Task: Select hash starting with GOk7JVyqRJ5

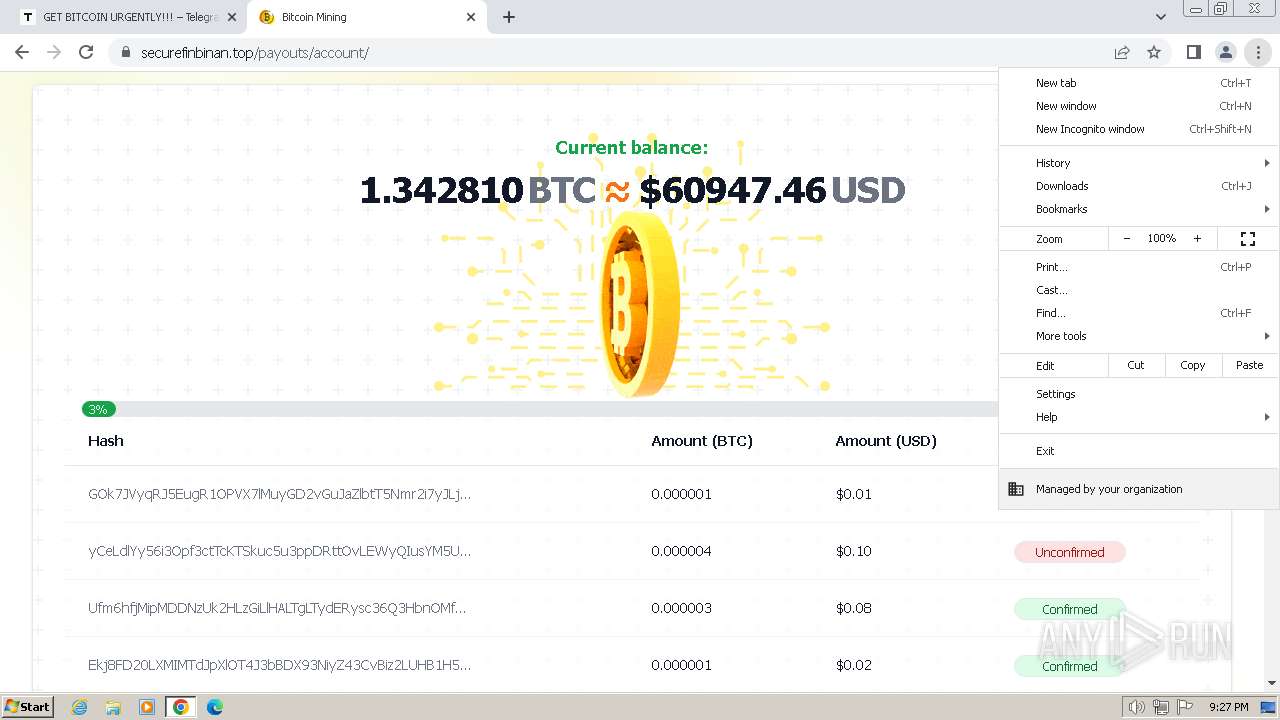Action: click(x=279, y=494)
